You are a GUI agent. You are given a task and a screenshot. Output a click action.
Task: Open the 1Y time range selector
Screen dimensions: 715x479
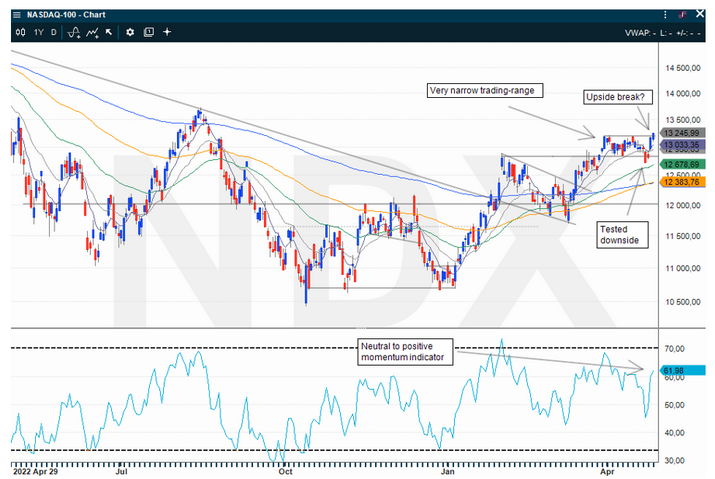(x=39, y=32)
